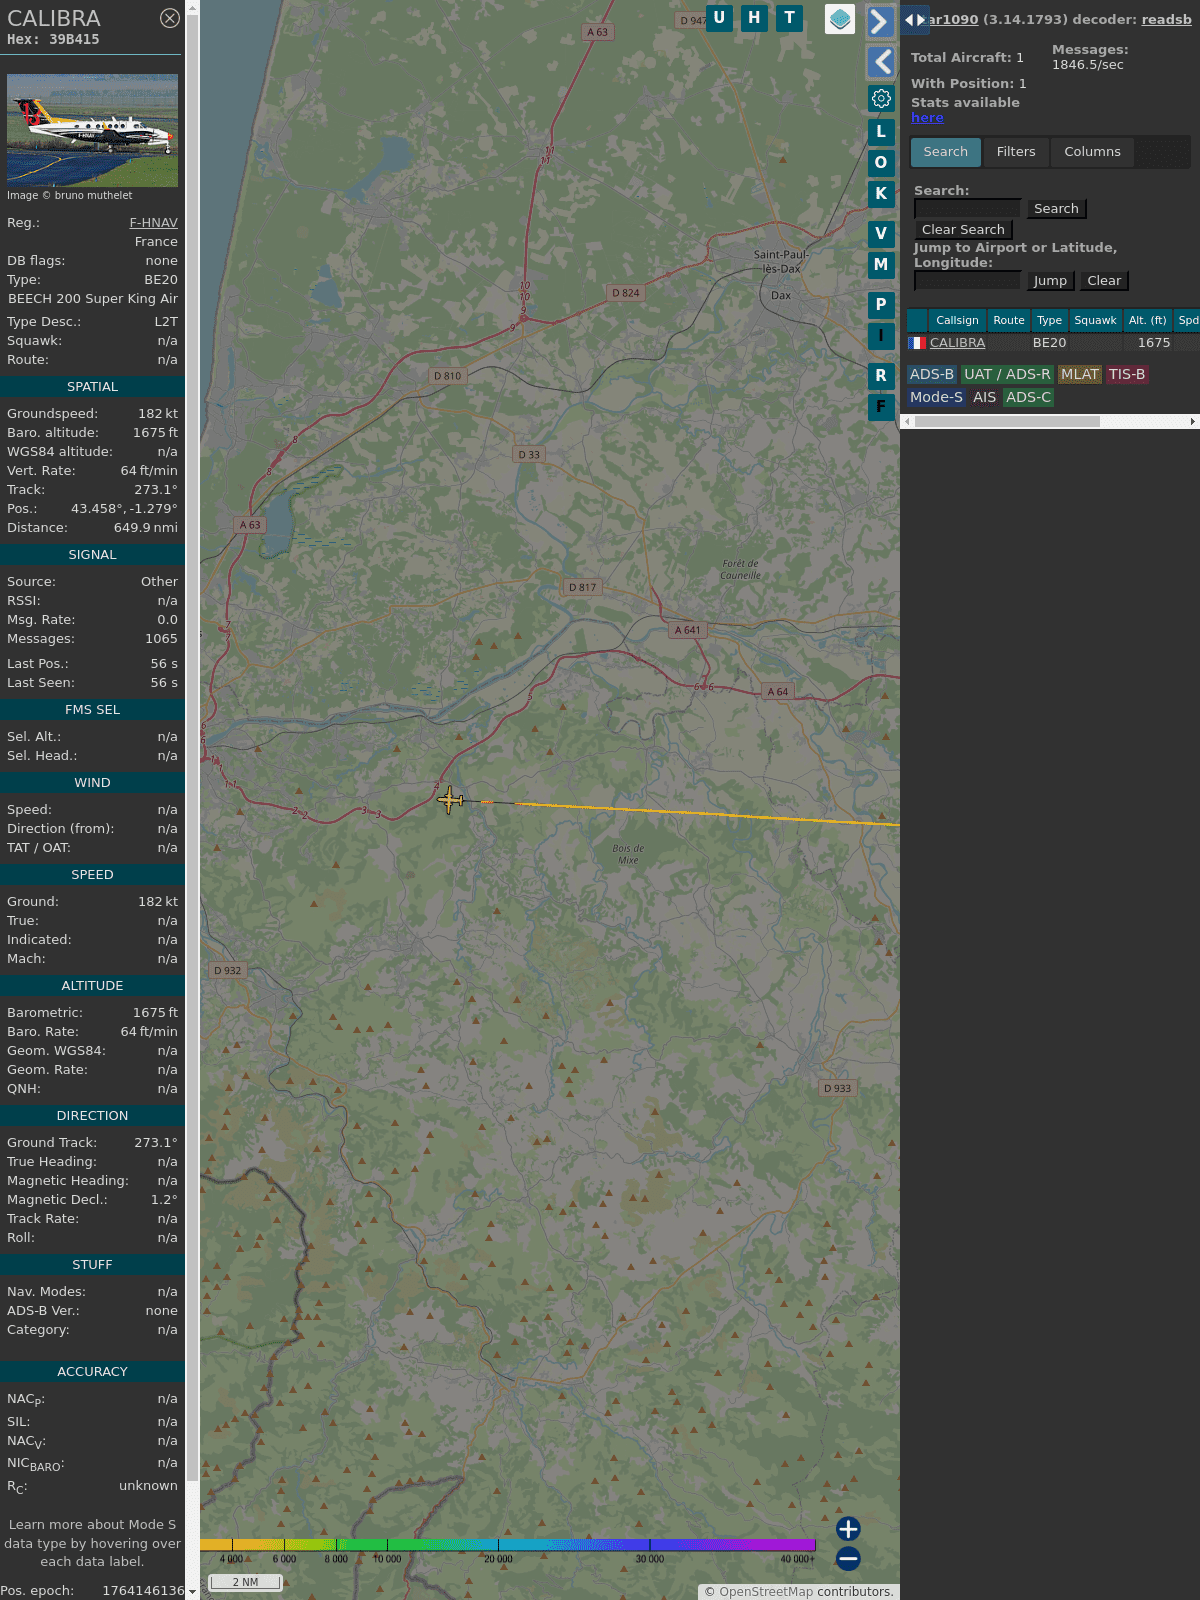1200x1600 pixels.
Task: Toggle the U map button
Action: (719, 18)
